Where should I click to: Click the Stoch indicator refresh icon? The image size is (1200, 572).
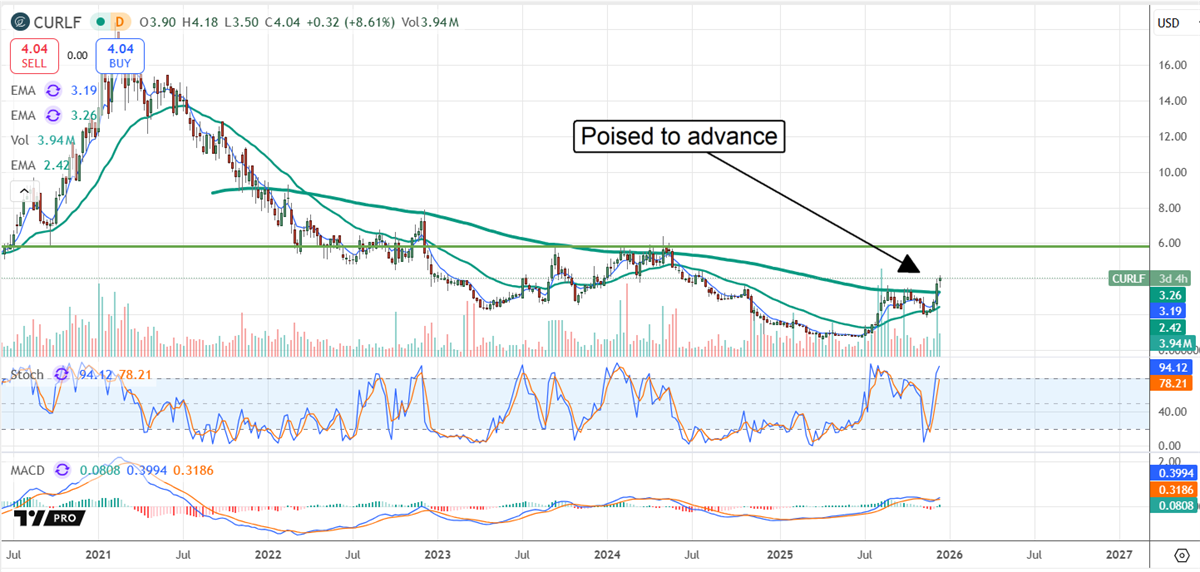tap(62, 374)
